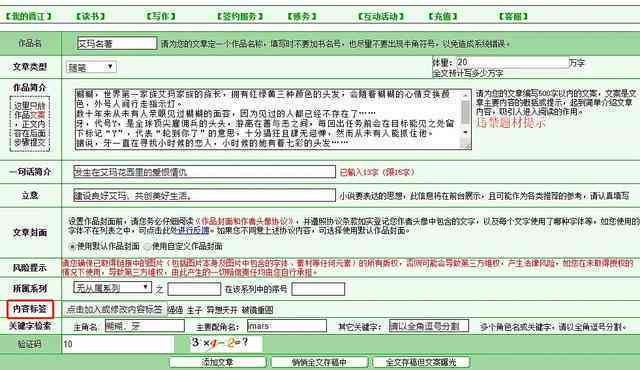Click the 立意 input field

pyautogui.click(x=204, y=195)
